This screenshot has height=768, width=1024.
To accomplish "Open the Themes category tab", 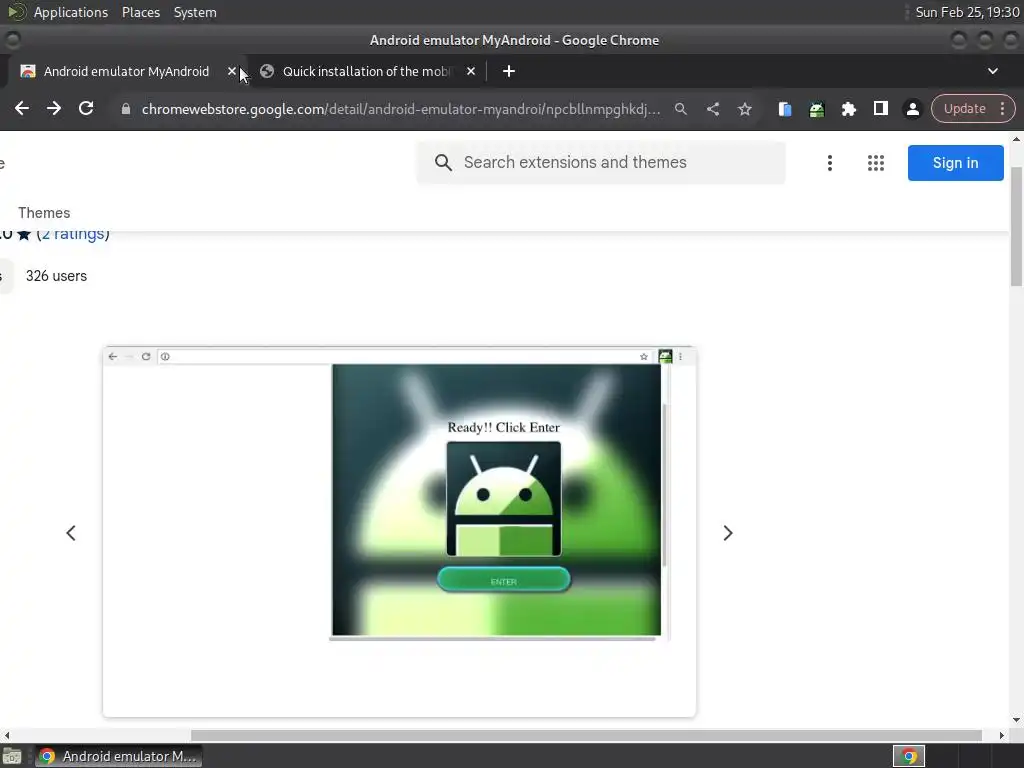I will [44, 213].
